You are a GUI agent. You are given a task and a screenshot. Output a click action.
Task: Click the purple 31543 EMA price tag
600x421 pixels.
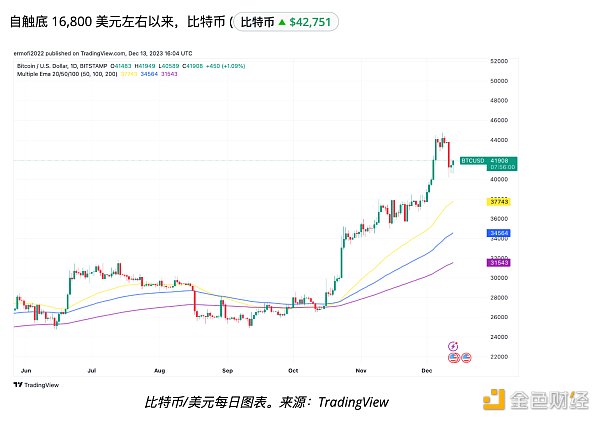[500, 262]
